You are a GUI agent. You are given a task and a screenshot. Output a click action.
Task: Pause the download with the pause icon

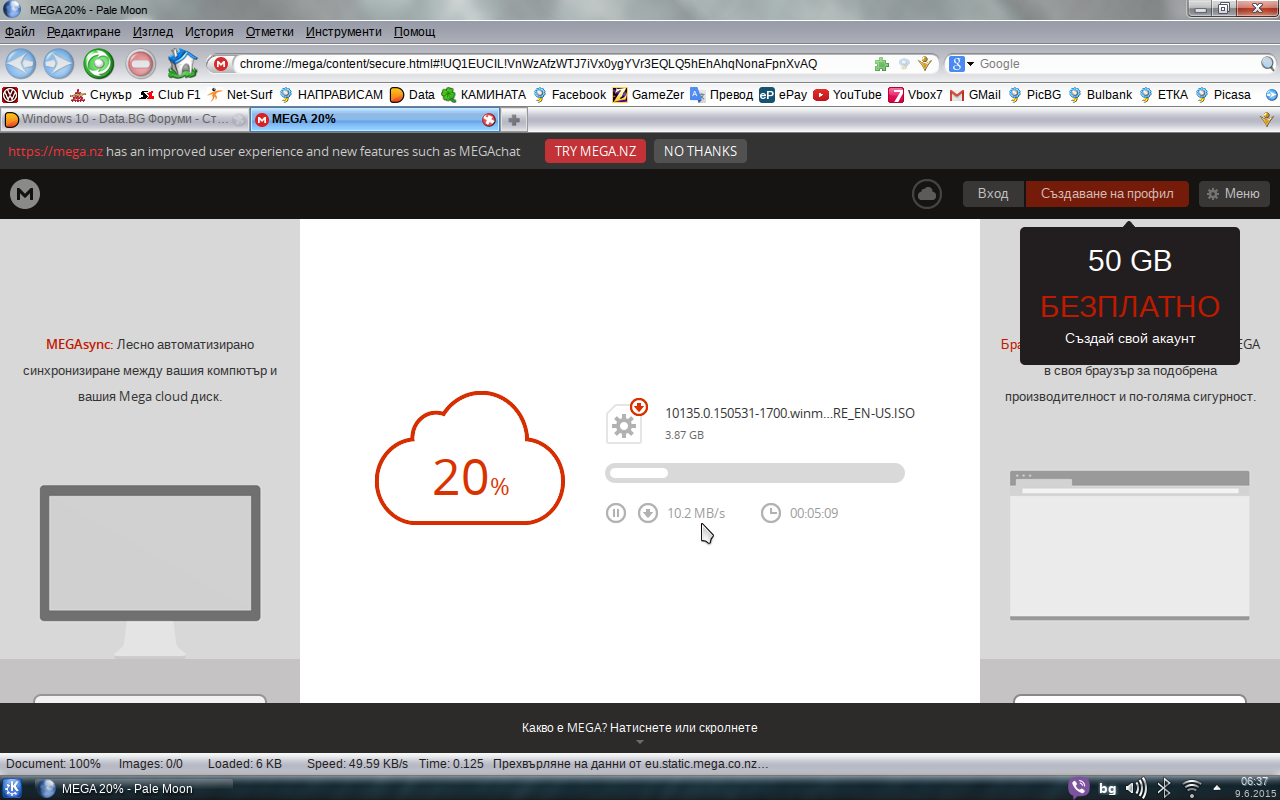[x=616, y=513]
